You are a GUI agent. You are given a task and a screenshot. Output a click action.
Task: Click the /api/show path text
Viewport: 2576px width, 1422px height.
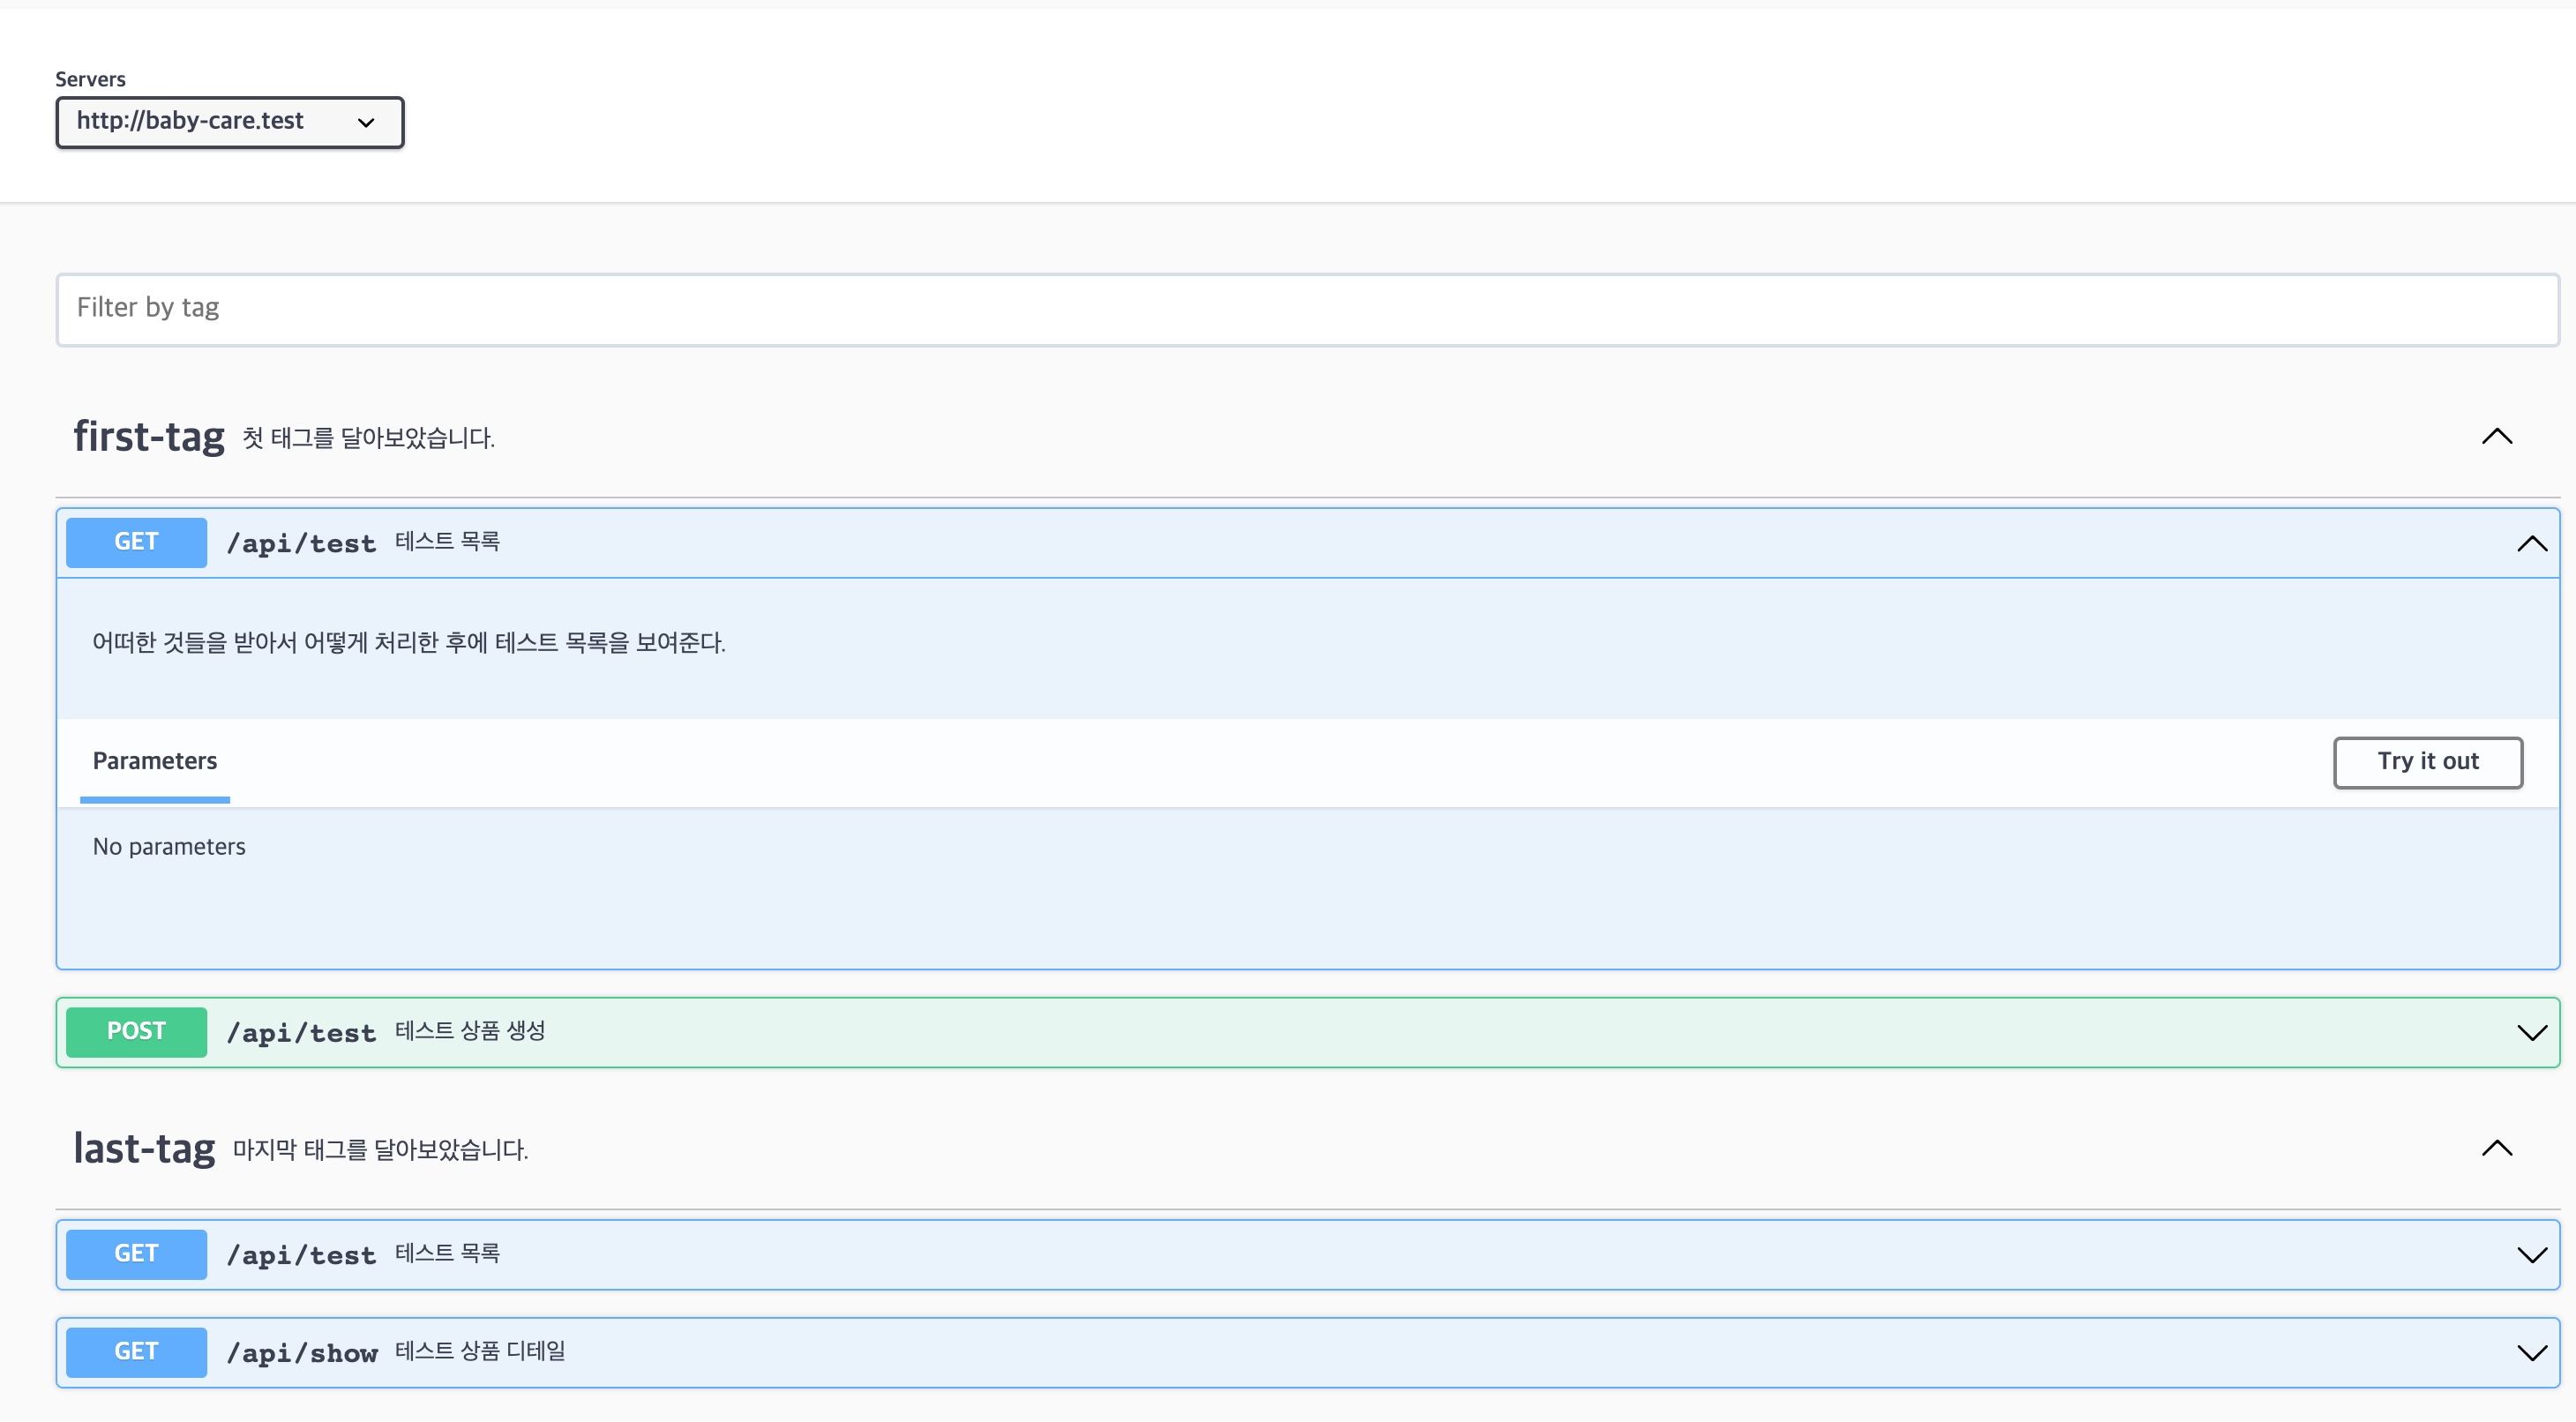pos(302,1354)
